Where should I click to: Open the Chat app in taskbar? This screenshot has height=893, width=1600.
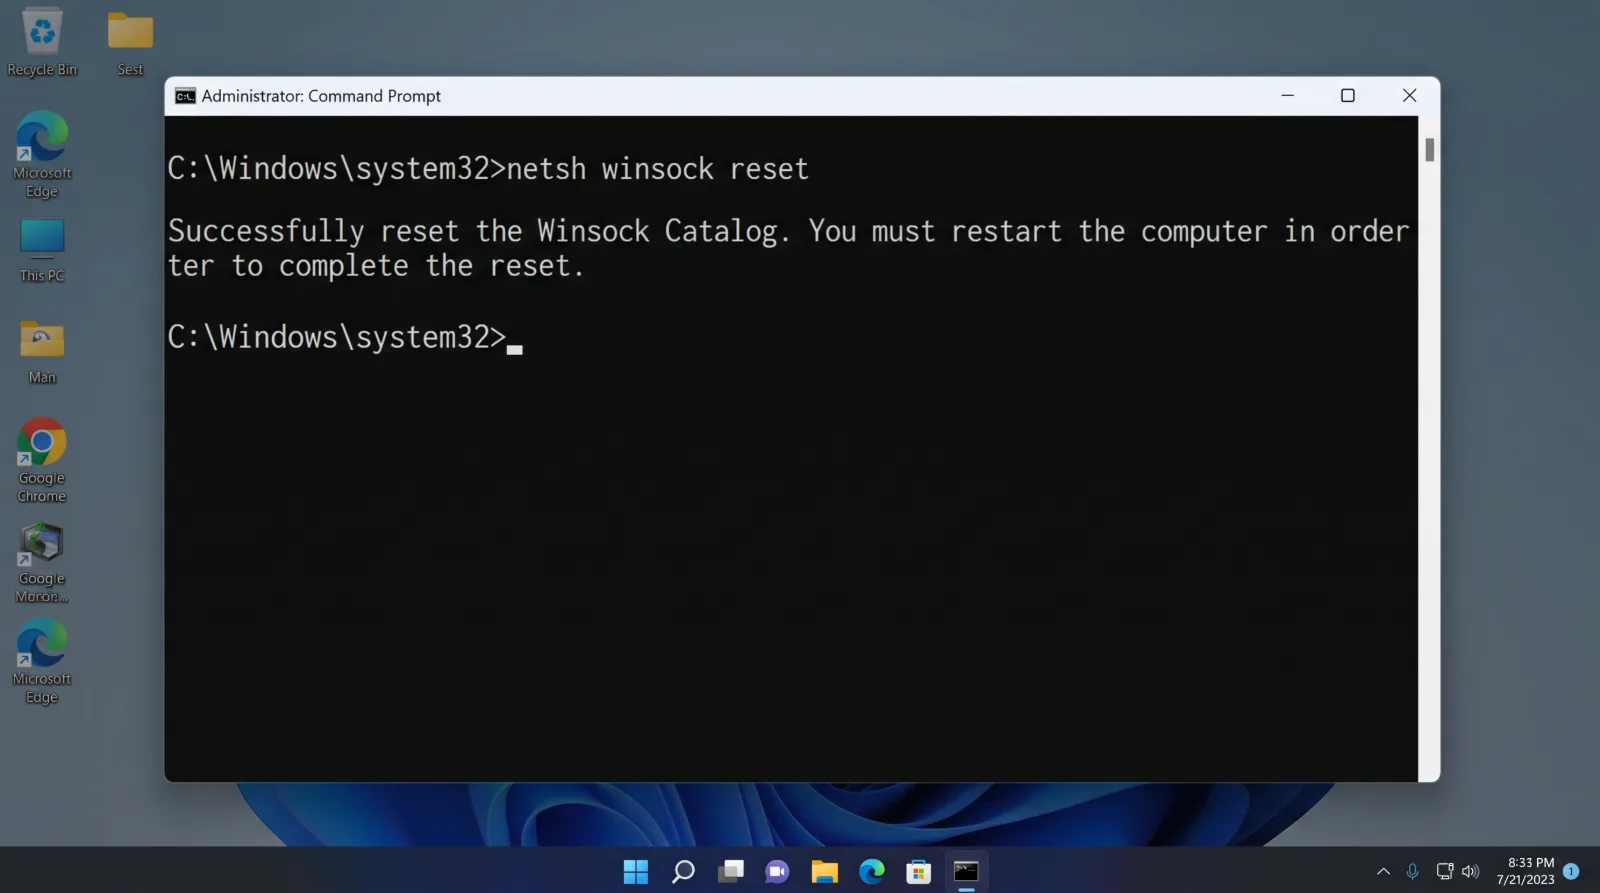click(777, 872)
